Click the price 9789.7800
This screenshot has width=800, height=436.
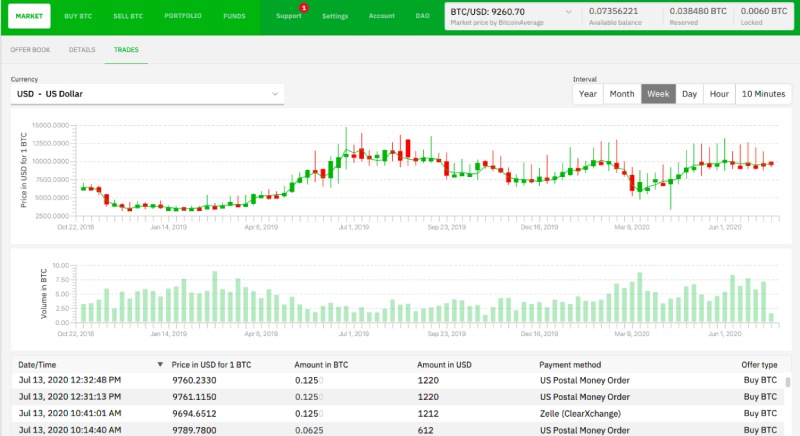coord(194,430)
